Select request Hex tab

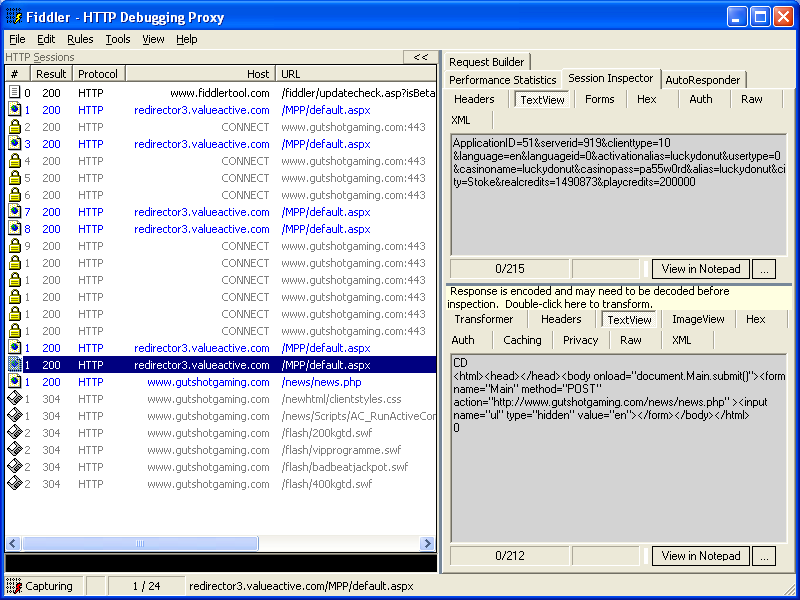(646, 99)
